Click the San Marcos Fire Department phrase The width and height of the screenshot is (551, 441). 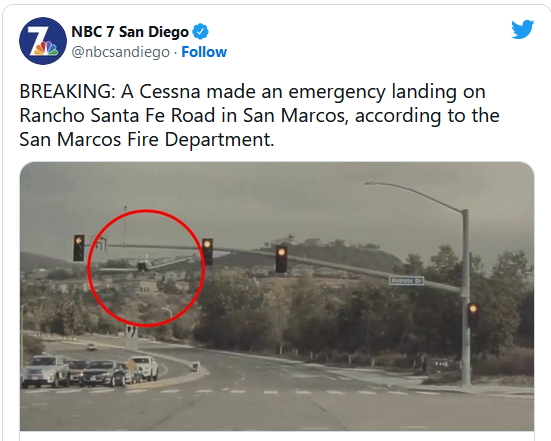point(146,139)
